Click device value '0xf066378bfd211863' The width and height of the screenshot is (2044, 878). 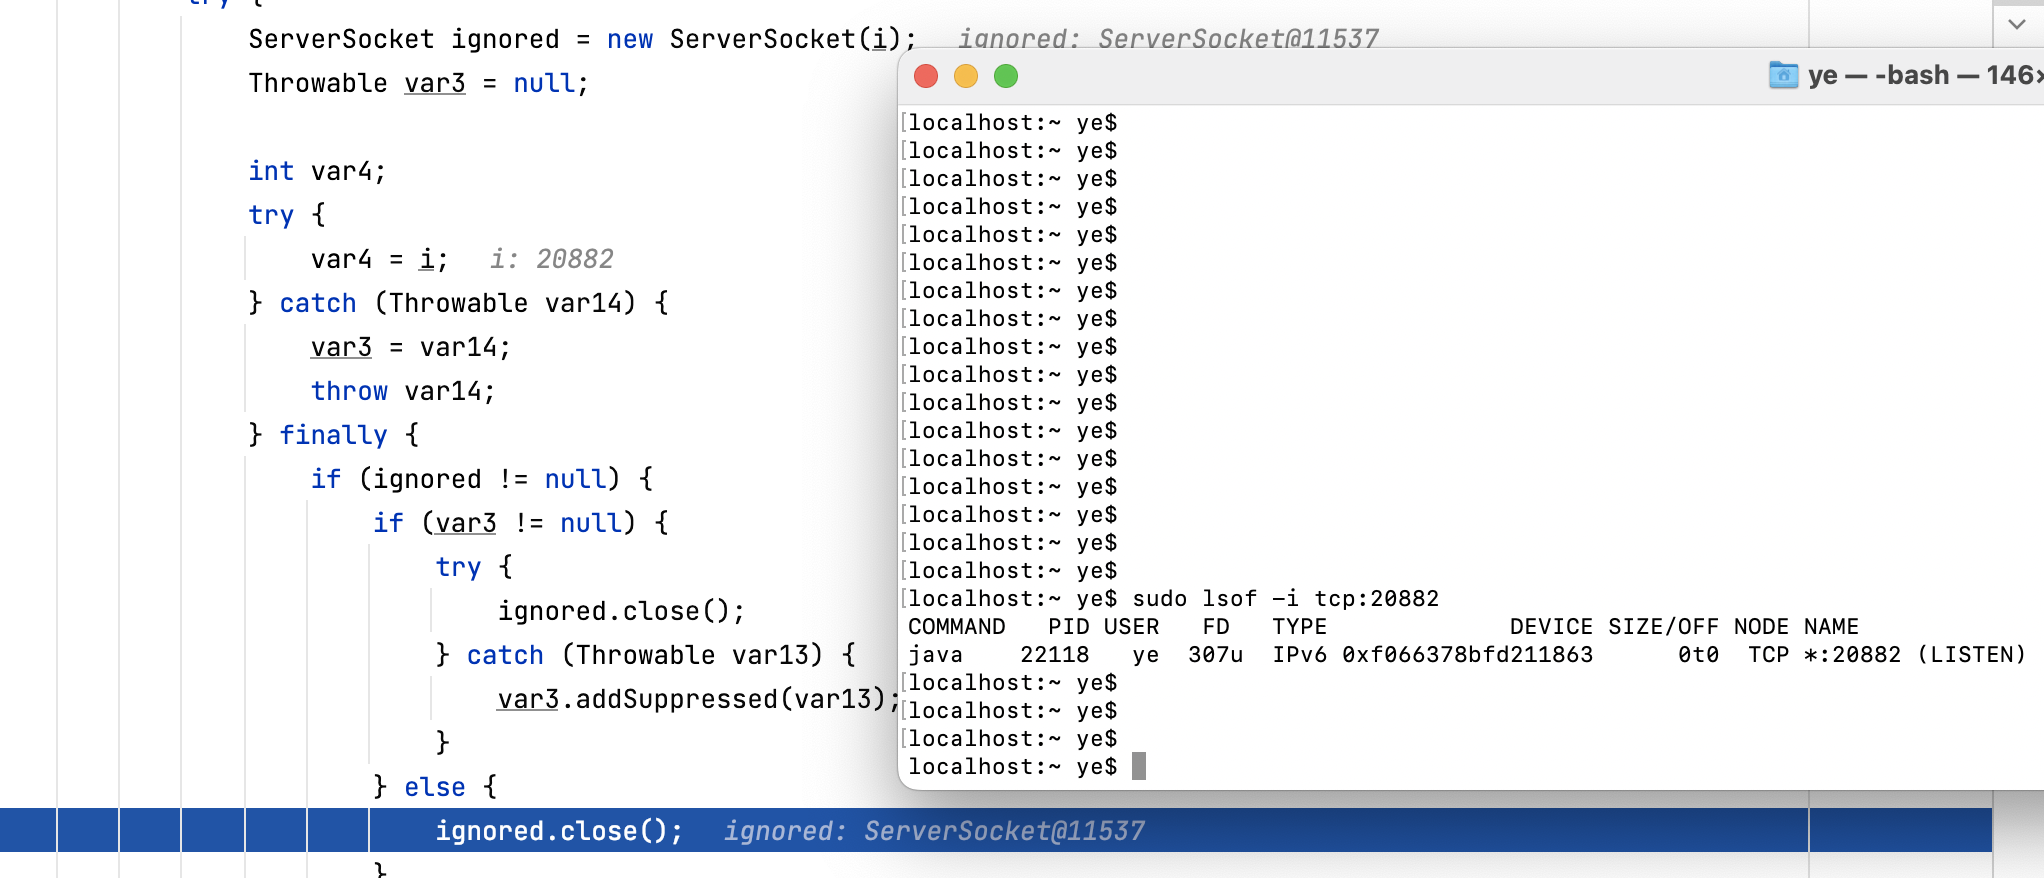(1467, 655)
